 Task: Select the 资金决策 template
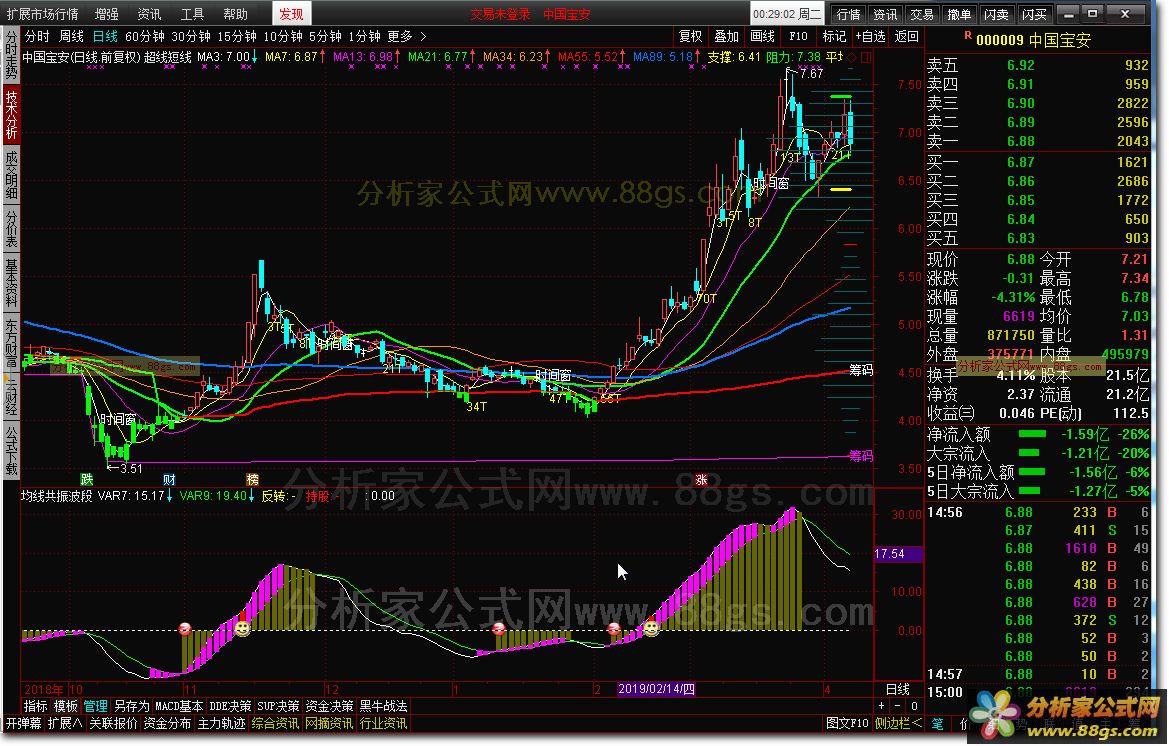click(330, 707)
